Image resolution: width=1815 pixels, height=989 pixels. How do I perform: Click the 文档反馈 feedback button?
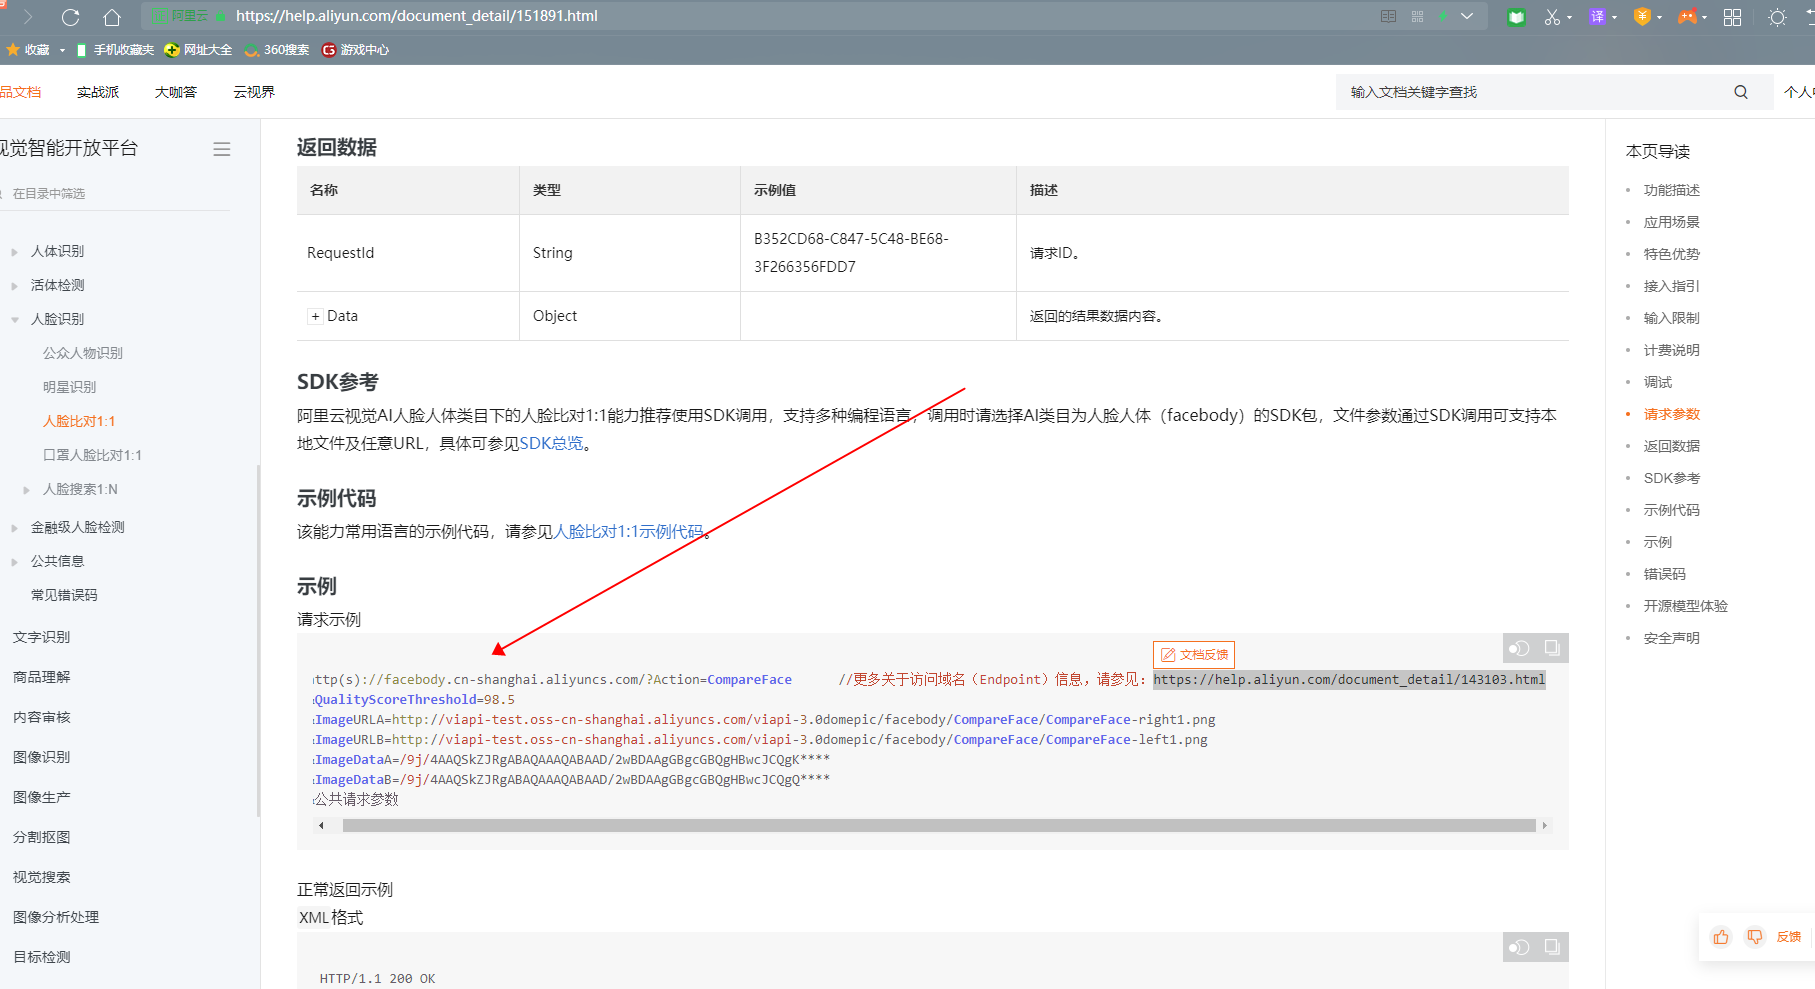tap(1194, 654)
